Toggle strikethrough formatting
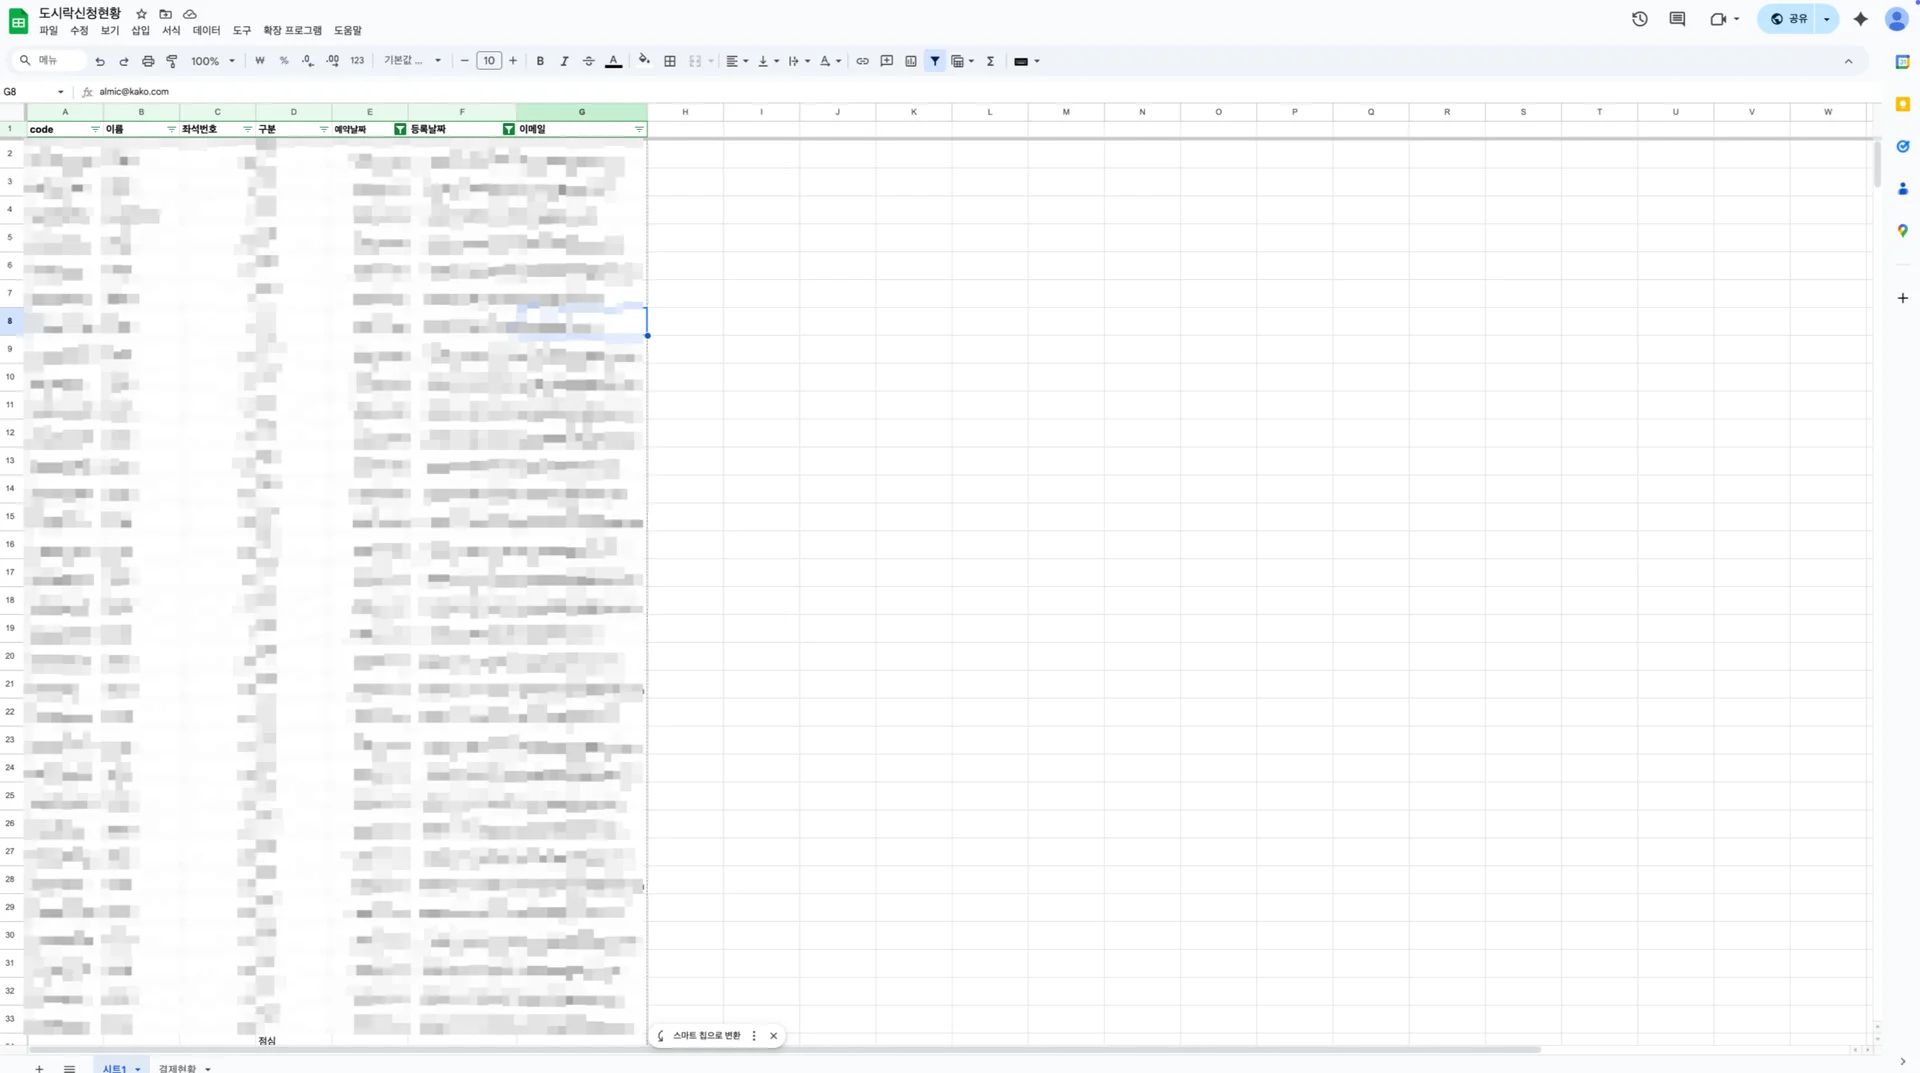The width and height of the screenshot is (1920, 1073). (589, 61)
